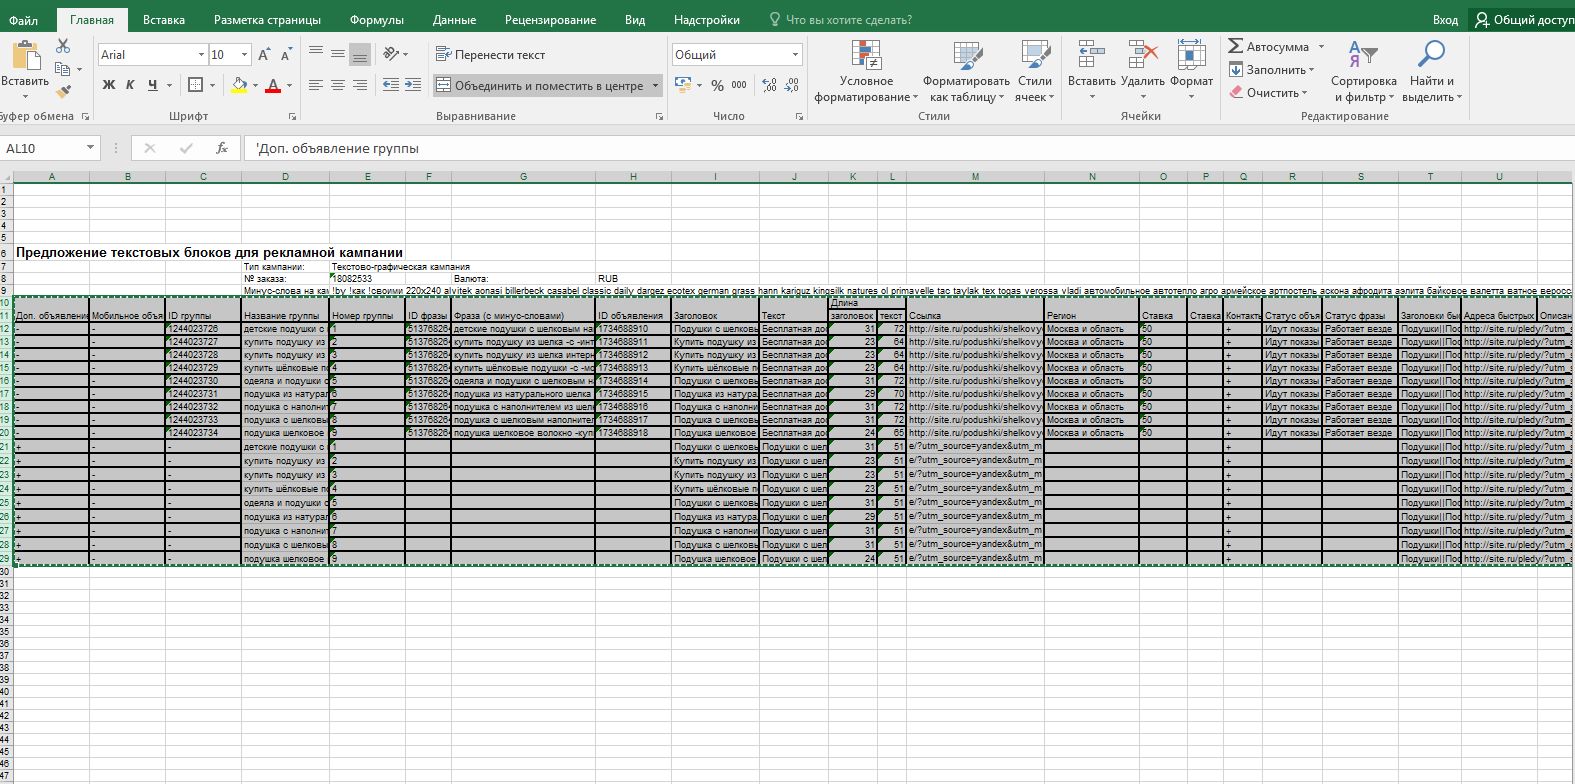
Task: Decrease indent
Action: point(391,85)
